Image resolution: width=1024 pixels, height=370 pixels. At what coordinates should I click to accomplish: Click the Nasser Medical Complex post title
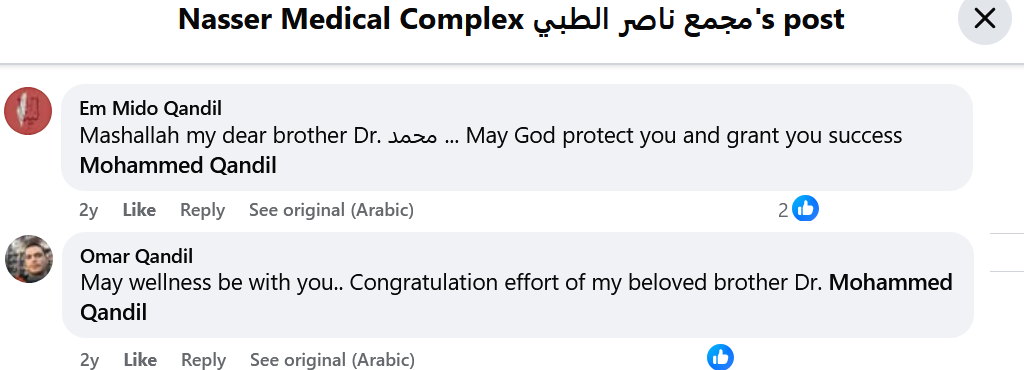coord(511,20)
